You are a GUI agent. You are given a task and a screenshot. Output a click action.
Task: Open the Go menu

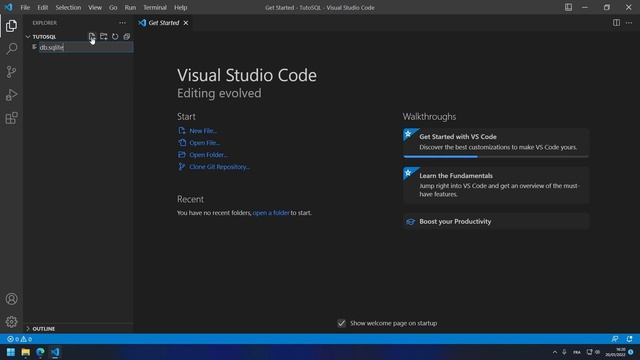(113, 7)
